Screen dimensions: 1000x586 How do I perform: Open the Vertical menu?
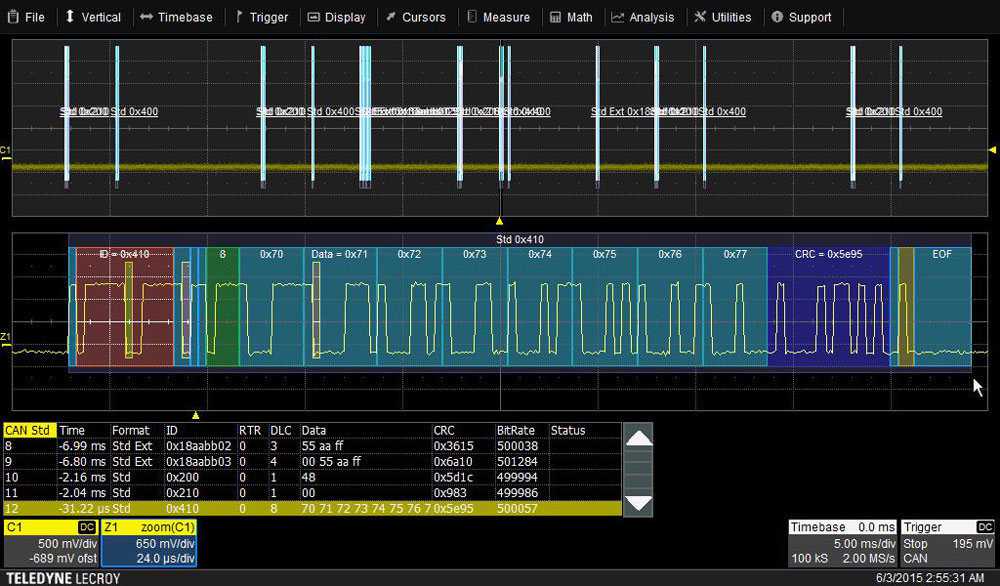[92, 17]
